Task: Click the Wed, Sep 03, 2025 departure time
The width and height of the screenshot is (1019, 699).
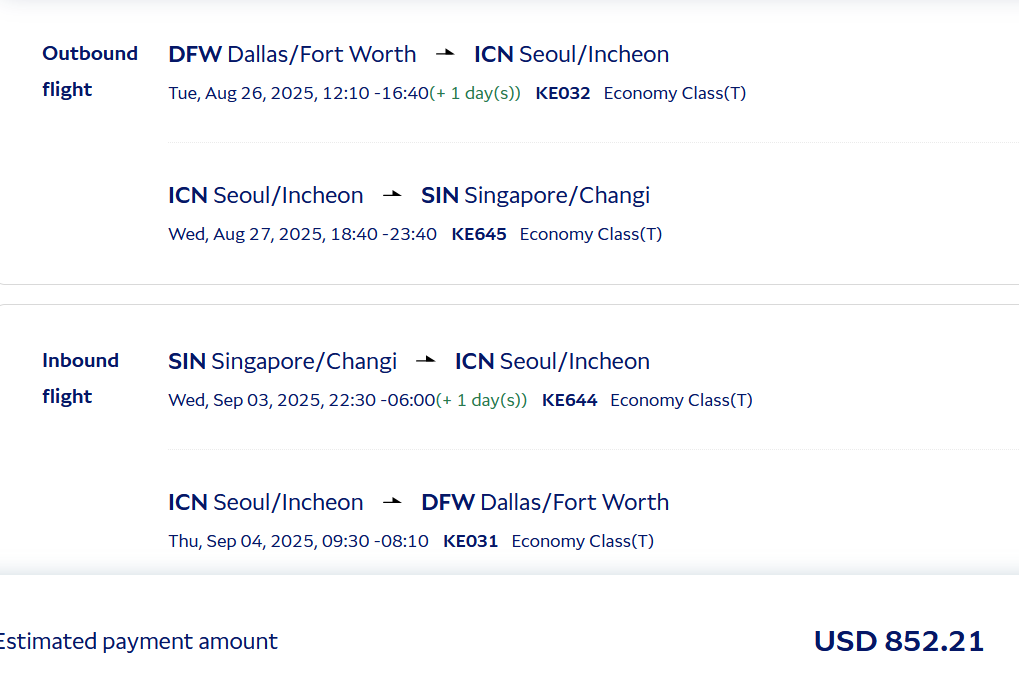Action: (x=302, y=400)
